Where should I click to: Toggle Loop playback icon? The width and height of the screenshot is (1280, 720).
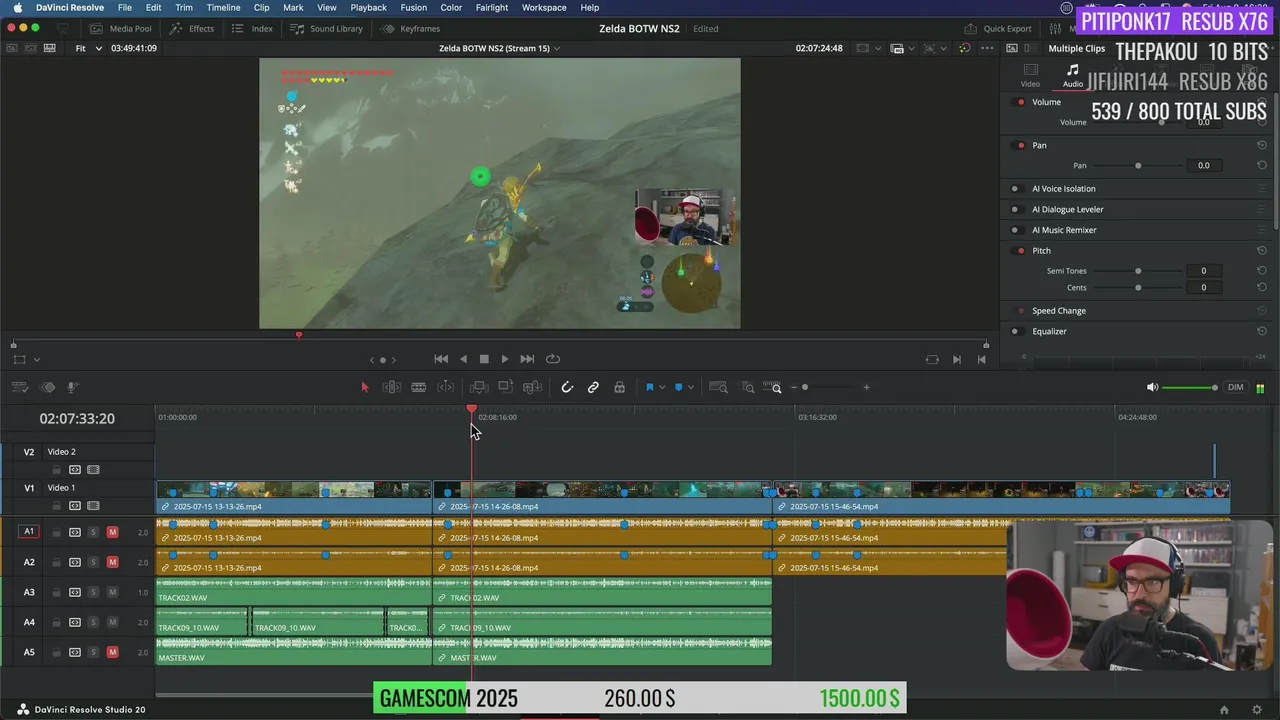coord(552,359)
